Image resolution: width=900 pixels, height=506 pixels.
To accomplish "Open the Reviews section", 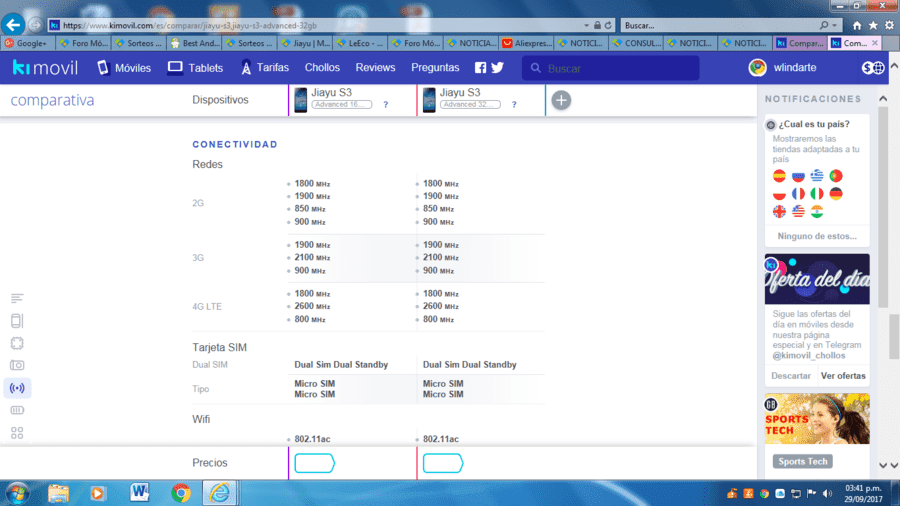I will point(375,68).
